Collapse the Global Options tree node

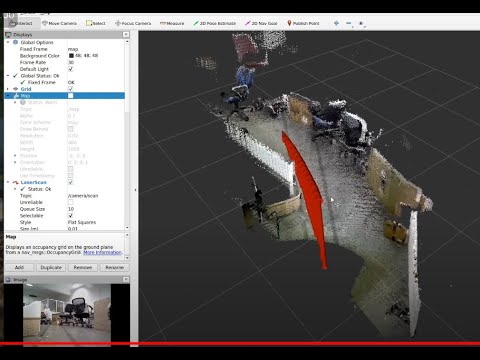[8, 42]
